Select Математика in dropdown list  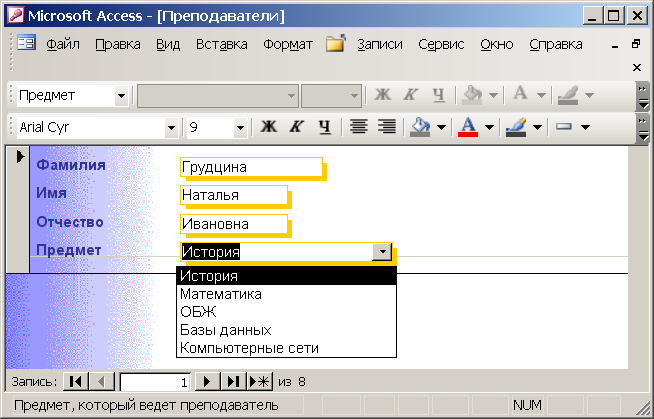pos(287,294)
